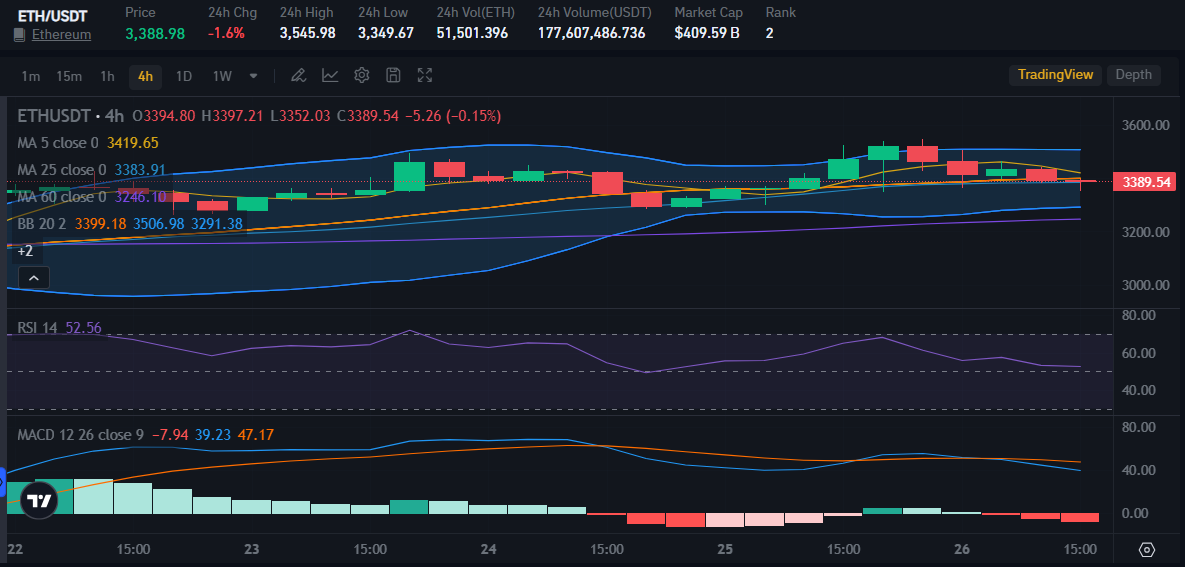Viewport: 1185px width, 567px height.
Task: Click the MA 5 value 3419.65
Action: tap(133, 143)
